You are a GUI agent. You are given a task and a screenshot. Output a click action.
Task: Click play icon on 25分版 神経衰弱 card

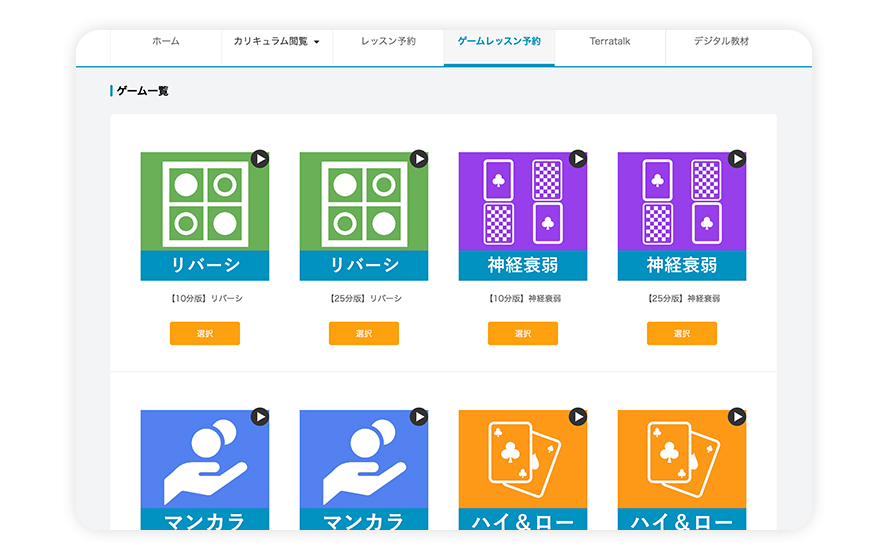[737, 159]
